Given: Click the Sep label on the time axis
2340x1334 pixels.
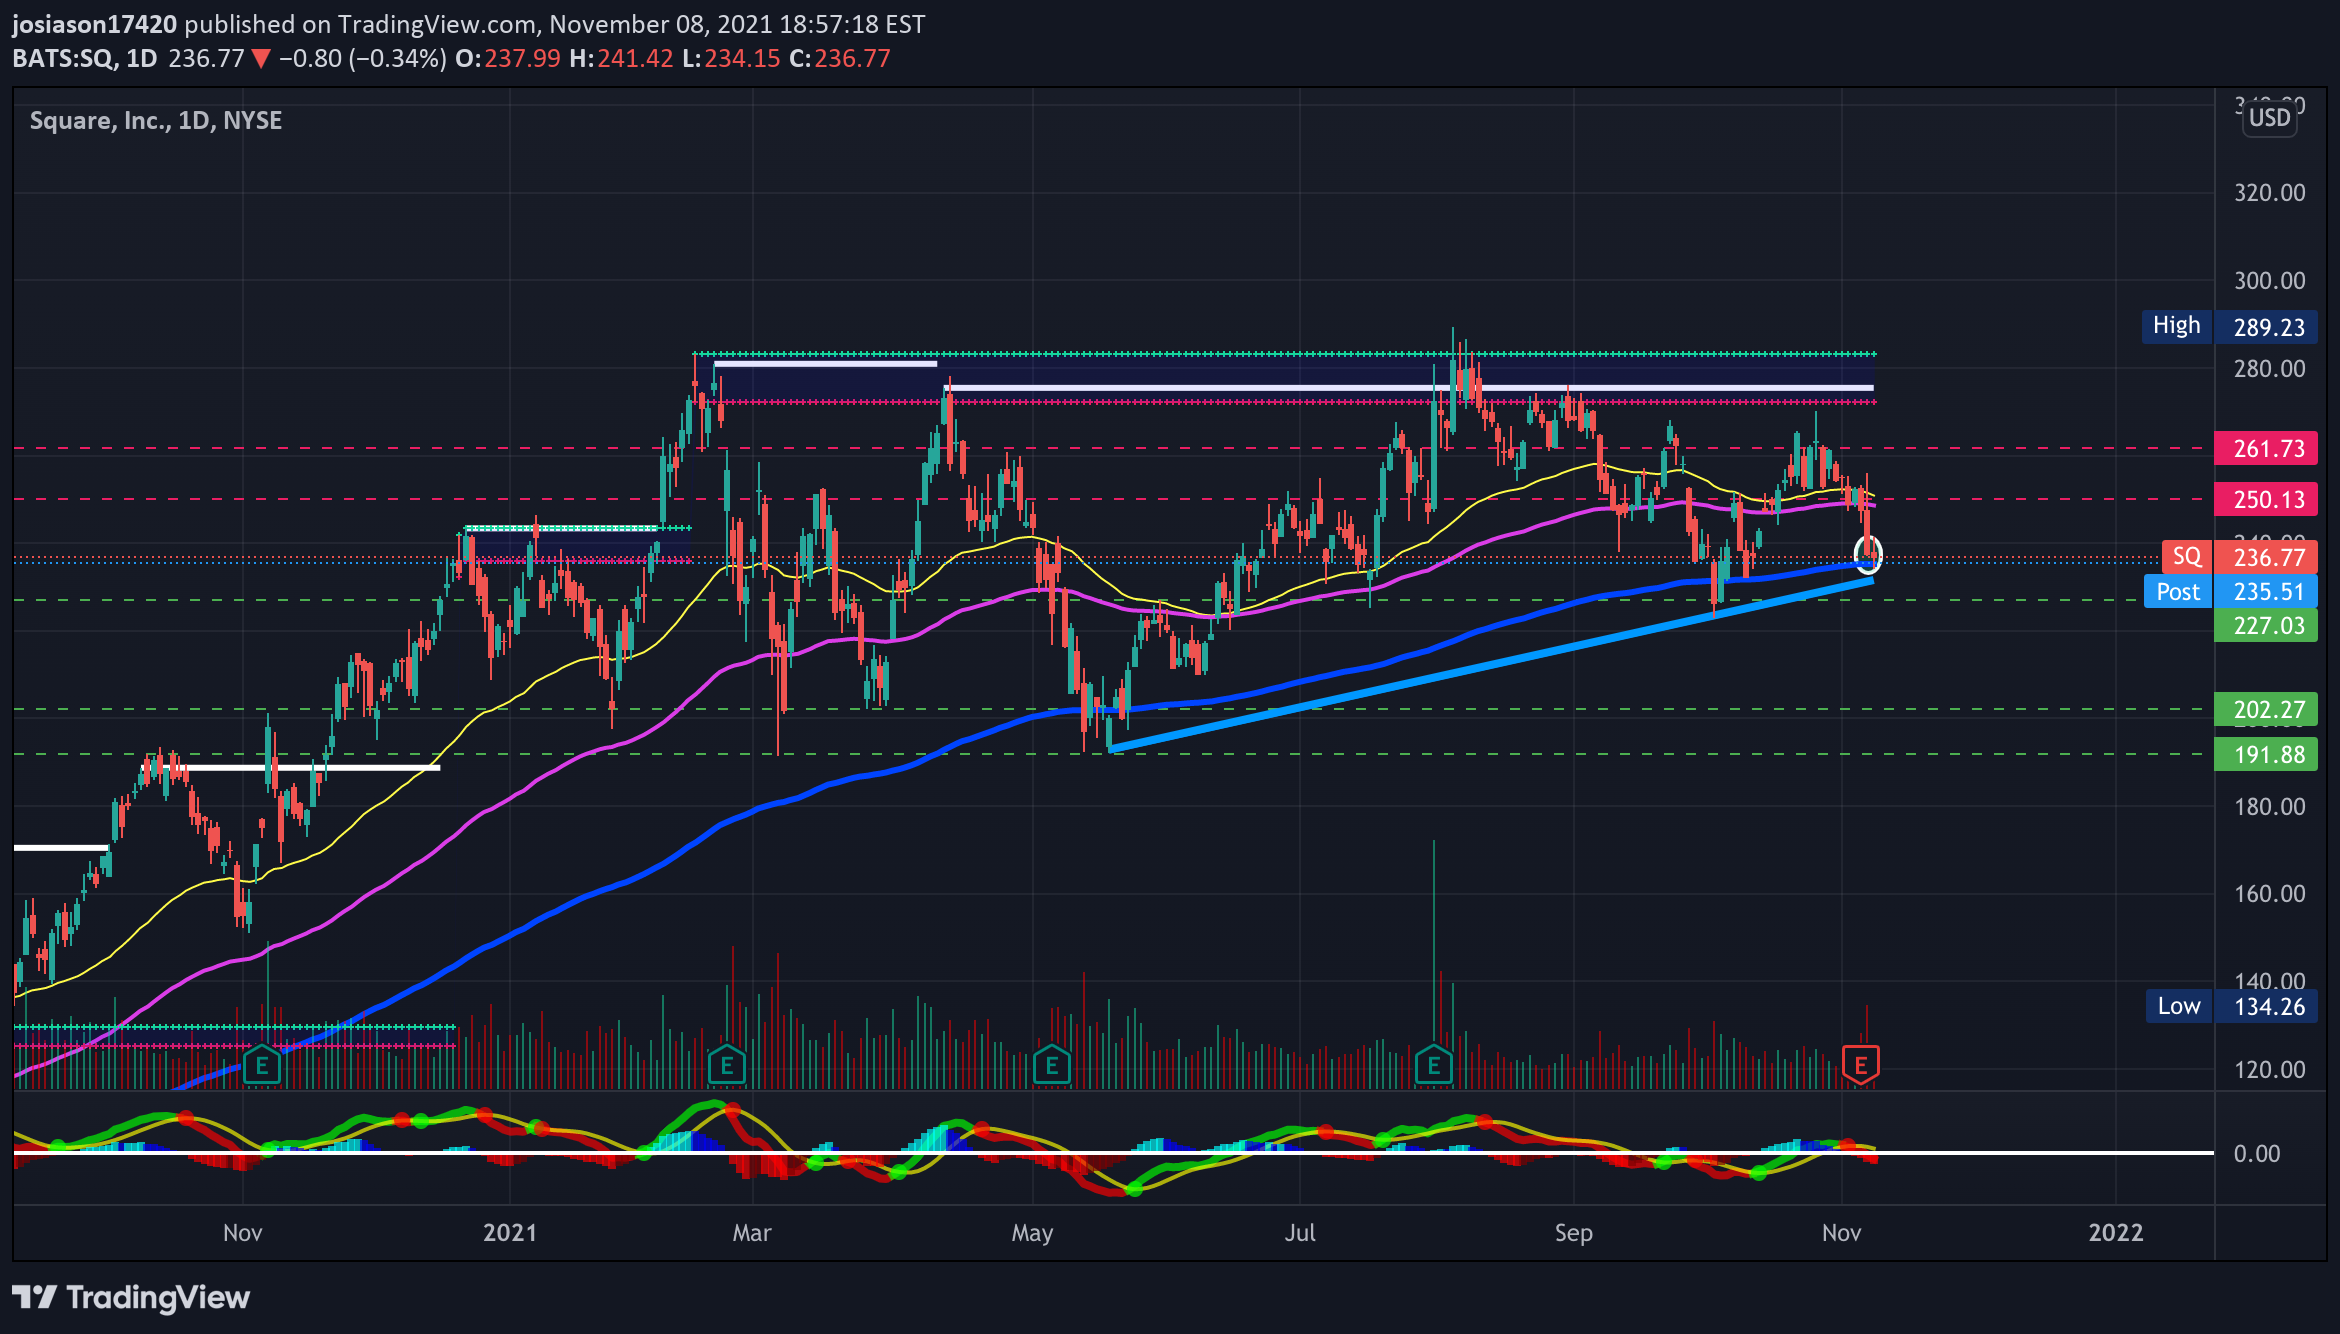Looking at the screenshot, I should [x=1573, y=1232].
